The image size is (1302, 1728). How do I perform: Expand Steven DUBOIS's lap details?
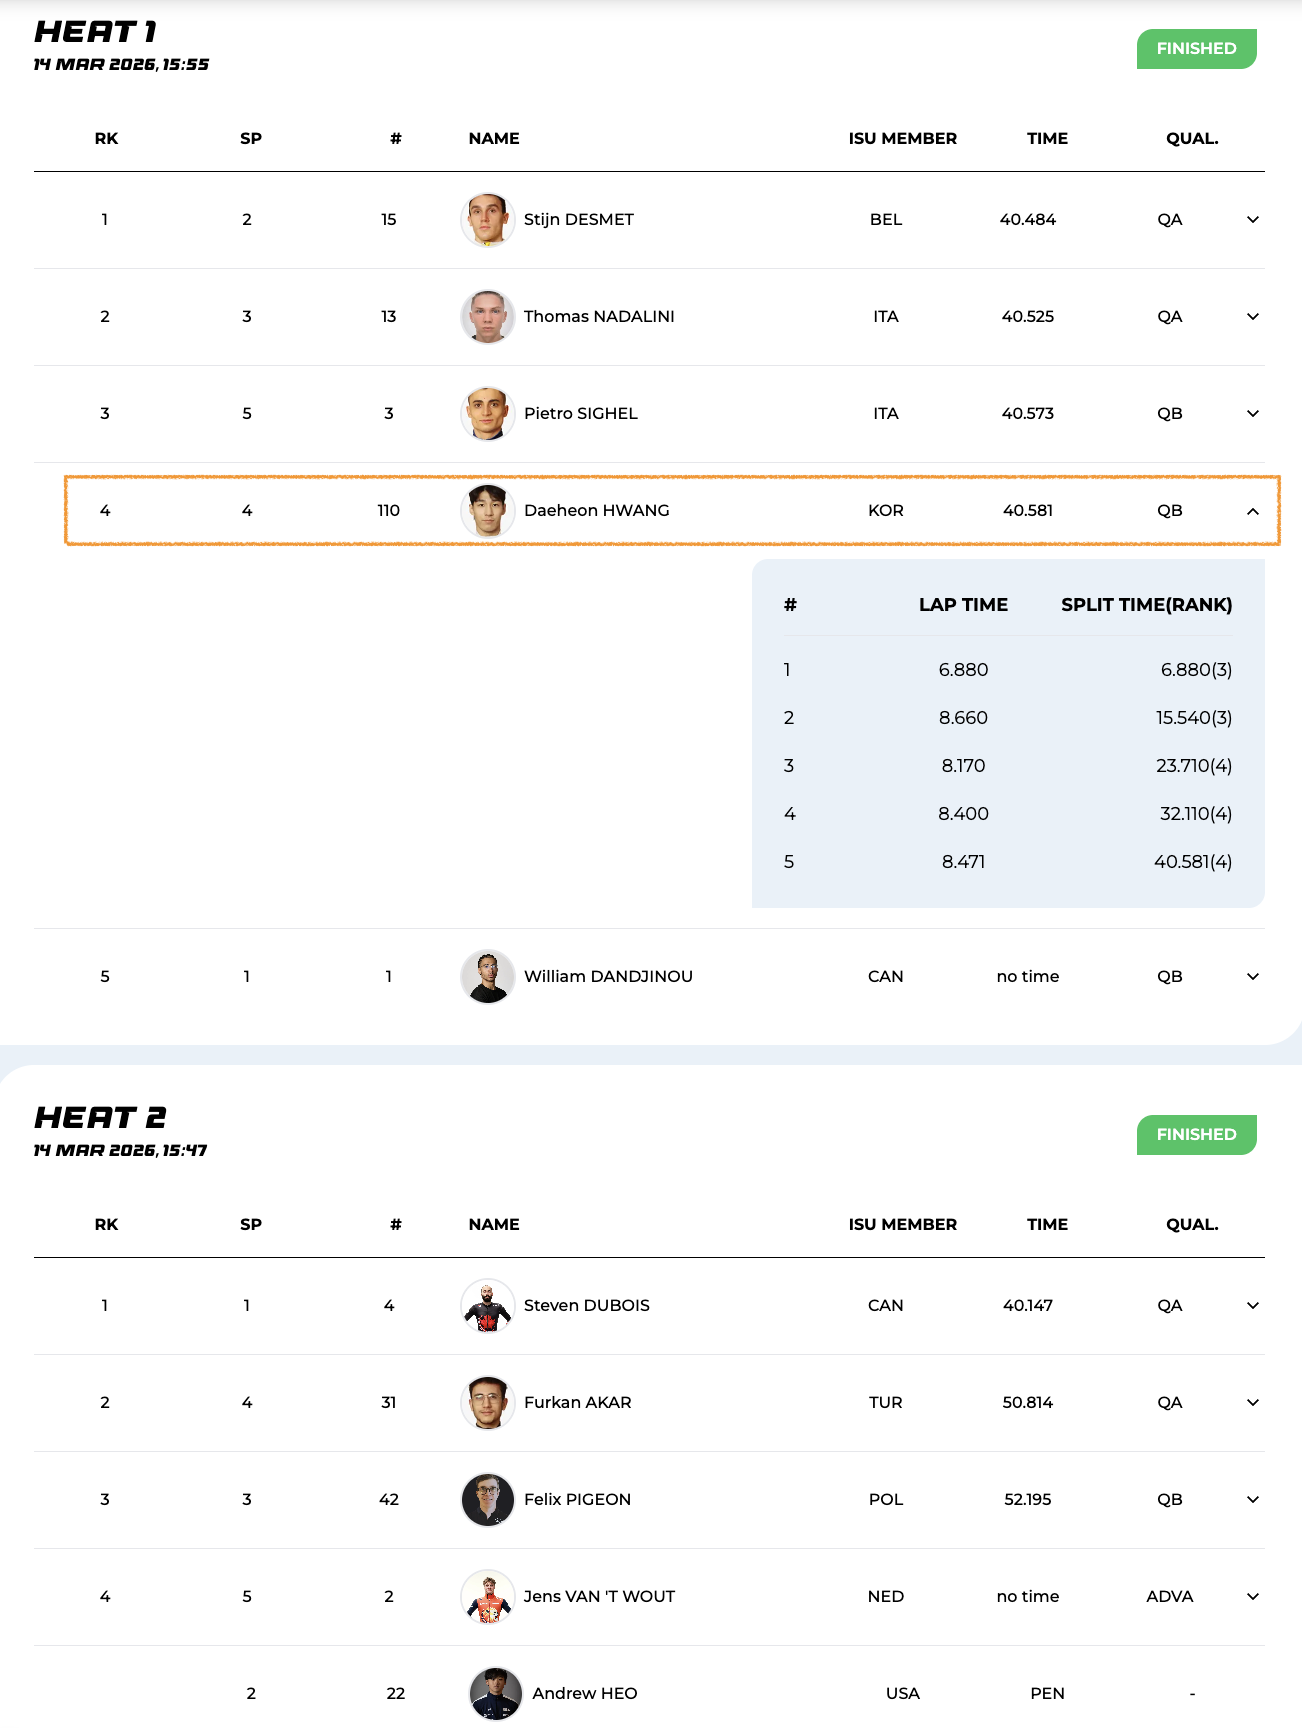click(x=1252, y=1306)
